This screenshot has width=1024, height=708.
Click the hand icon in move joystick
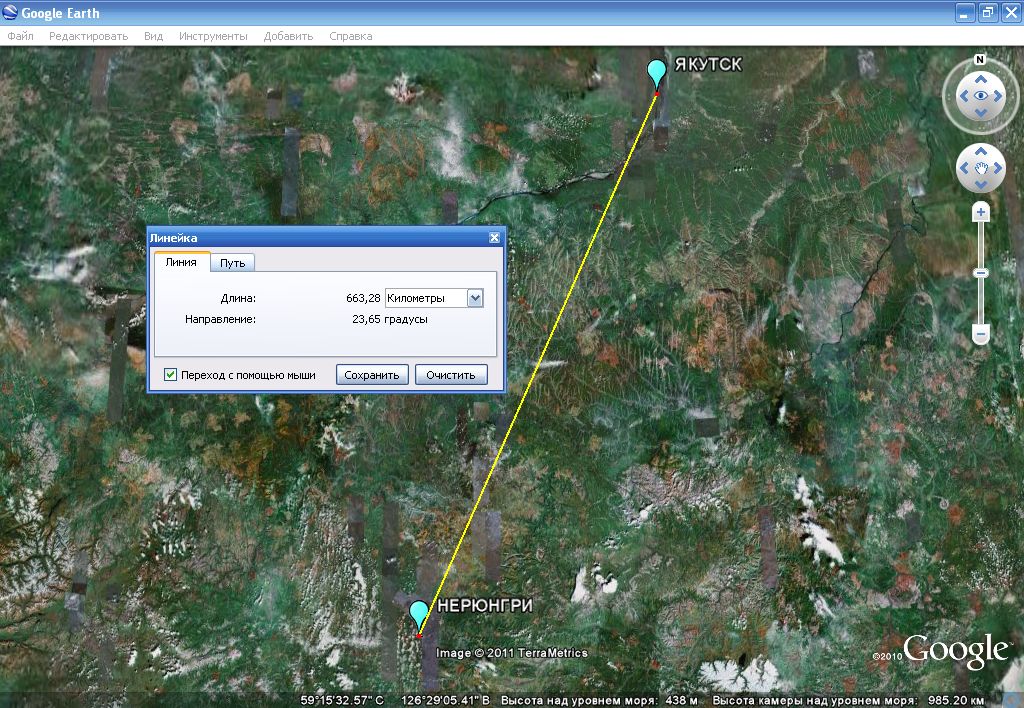[x=981, y=168]
